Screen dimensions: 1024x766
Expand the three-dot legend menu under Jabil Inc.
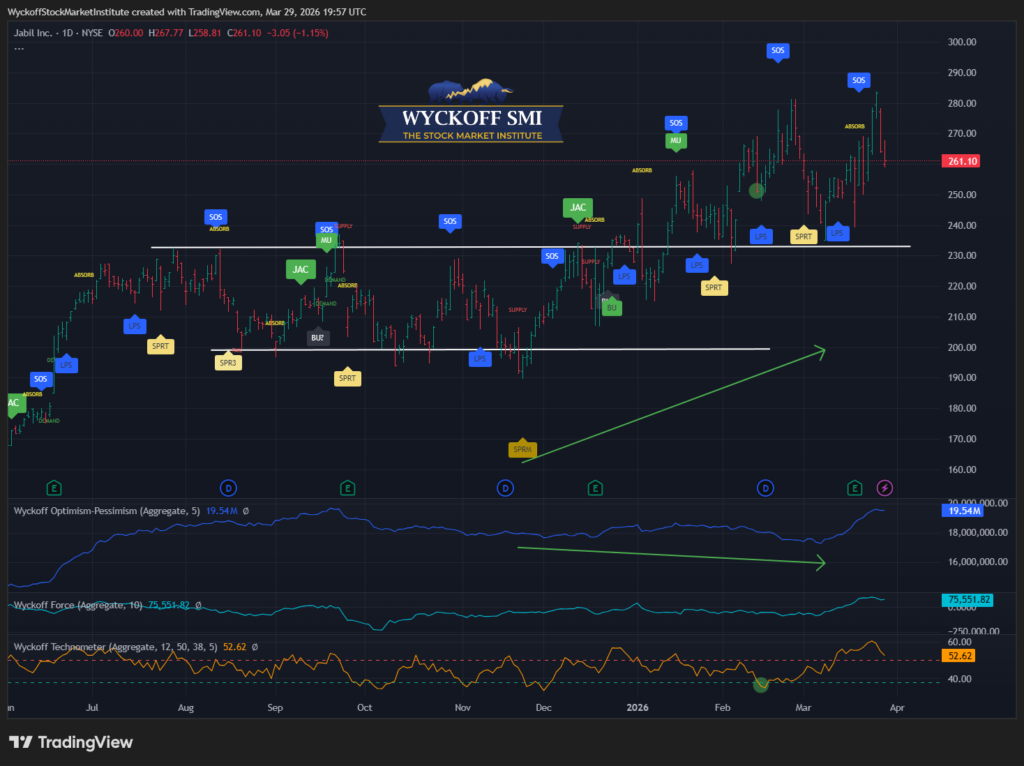(x=19, y=47)
